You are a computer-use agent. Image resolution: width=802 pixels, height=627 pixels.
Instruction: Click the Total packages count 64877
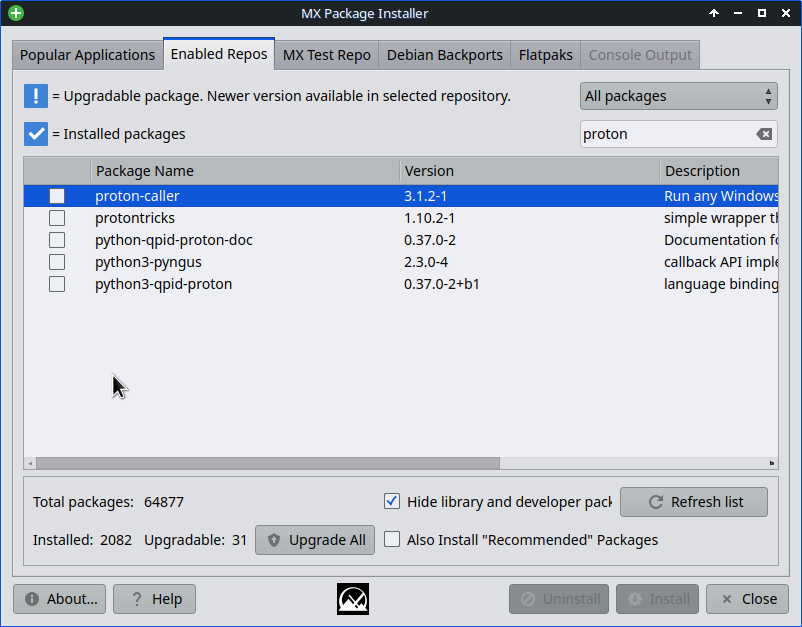(164, 502)
